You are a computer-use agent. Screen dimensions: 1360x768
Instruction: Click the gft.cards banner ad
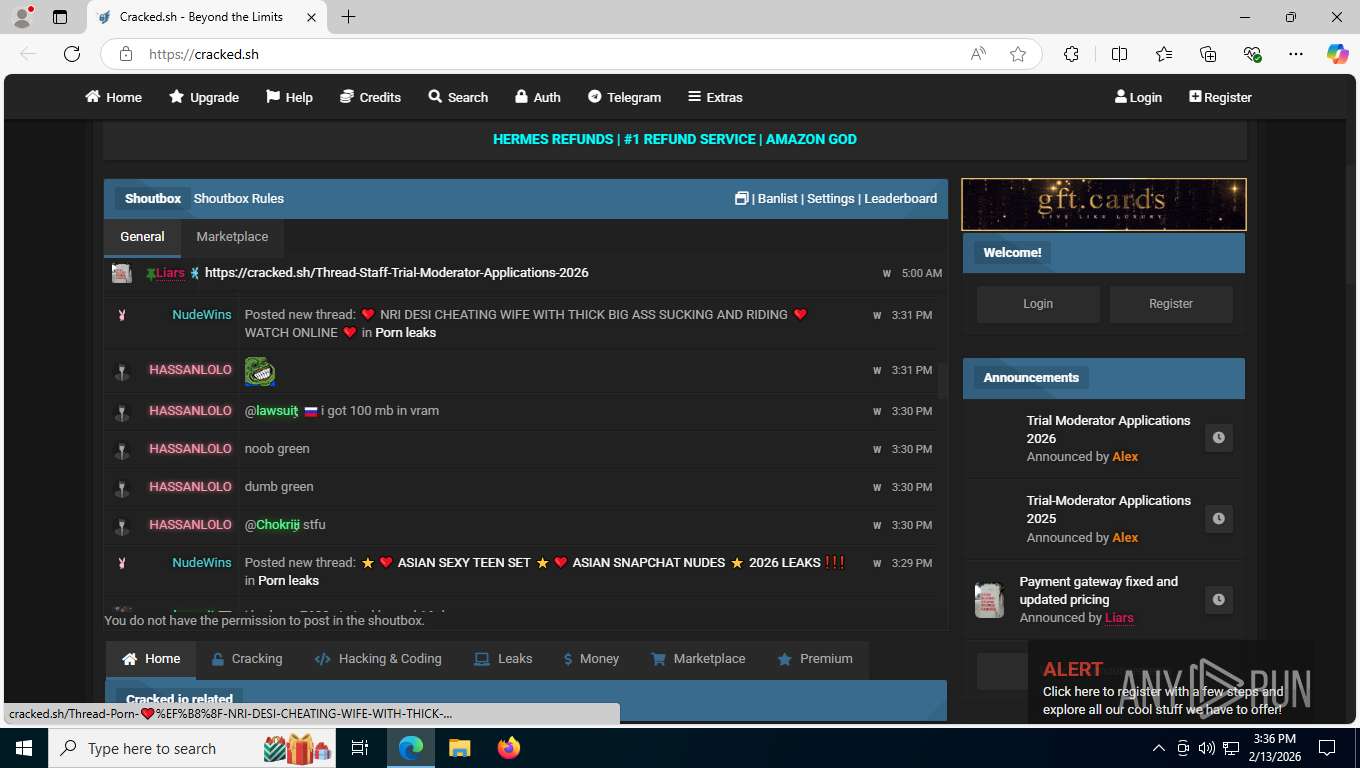1104,204
